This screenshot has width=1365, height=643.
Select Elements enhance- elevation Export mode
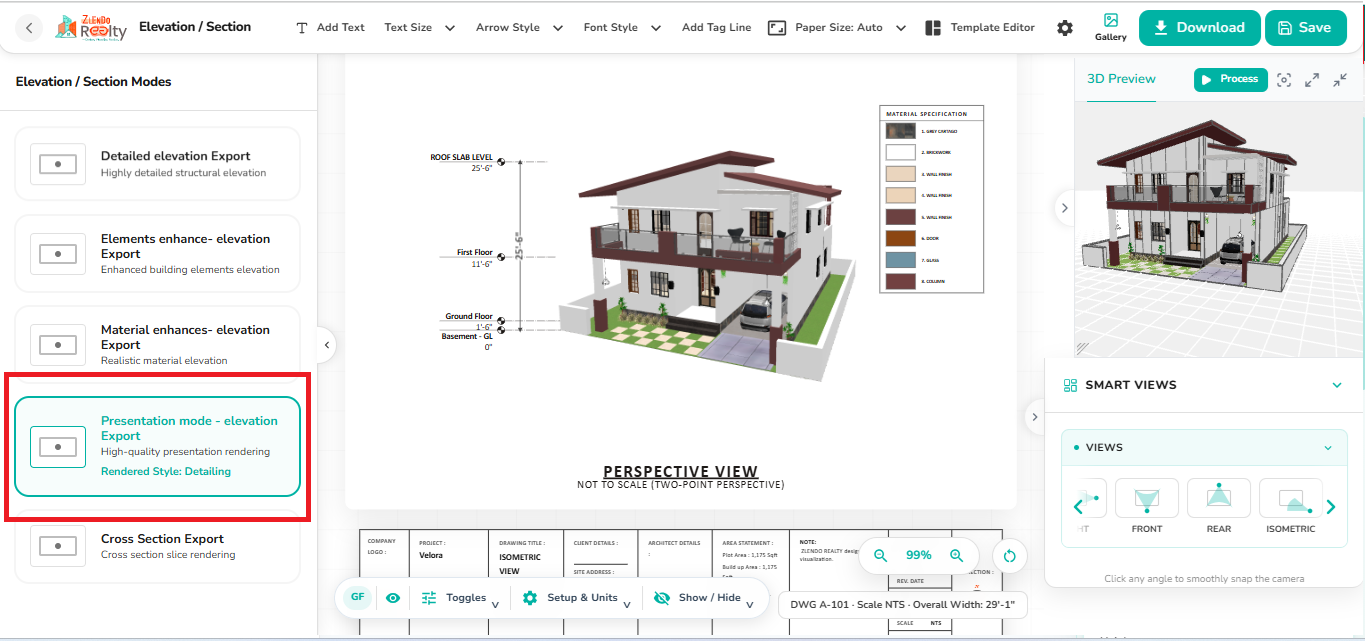click(x=157, y=254)
